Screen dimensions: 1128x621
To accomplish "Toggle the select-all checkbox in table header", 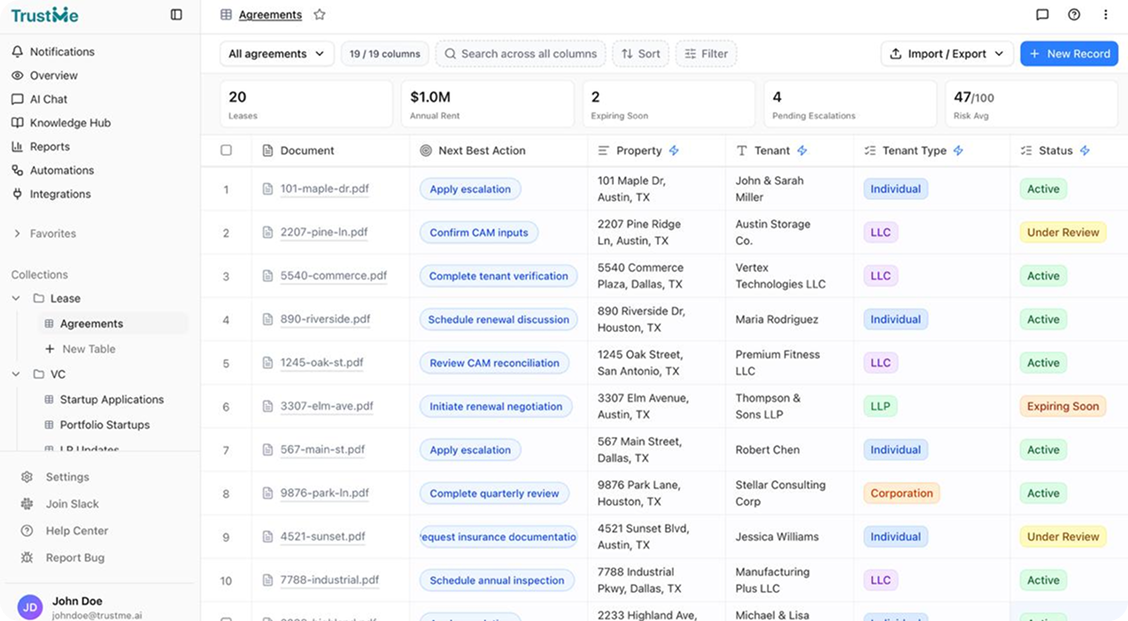I will (226, 151).
